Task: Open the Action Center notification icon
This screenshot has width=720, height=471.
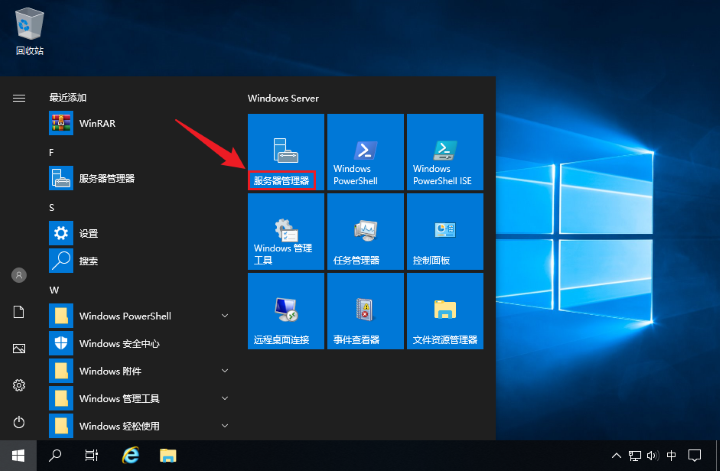Action: click(694, 456)
